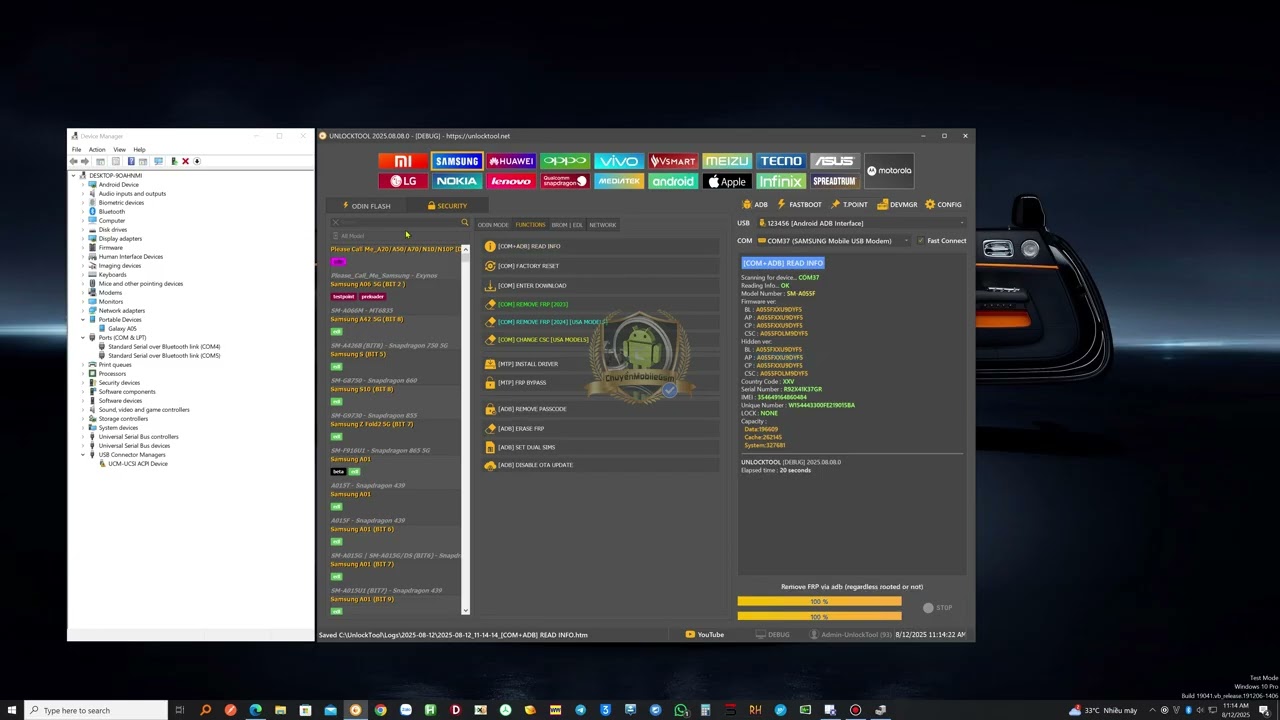Select the MediaTek brand icon
This screenshot has width=1280, height=720.
[x=619, y=181]
